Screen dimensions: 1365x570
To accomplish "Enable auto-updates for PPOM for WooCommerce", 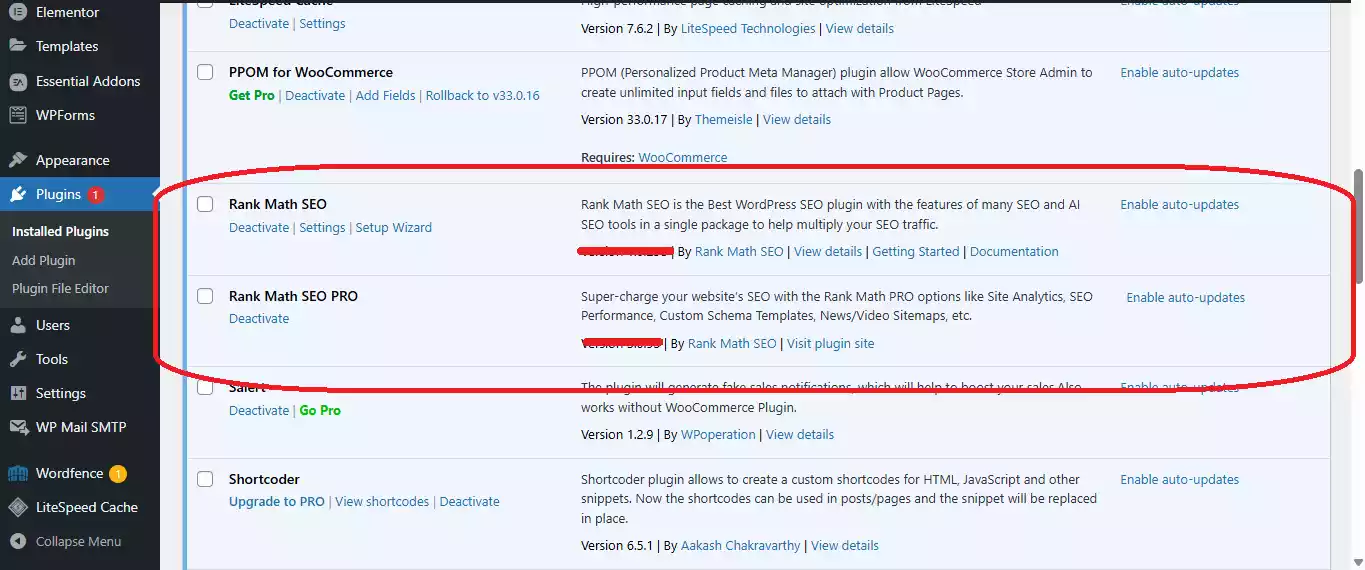I will click(x=1179, y=72).
